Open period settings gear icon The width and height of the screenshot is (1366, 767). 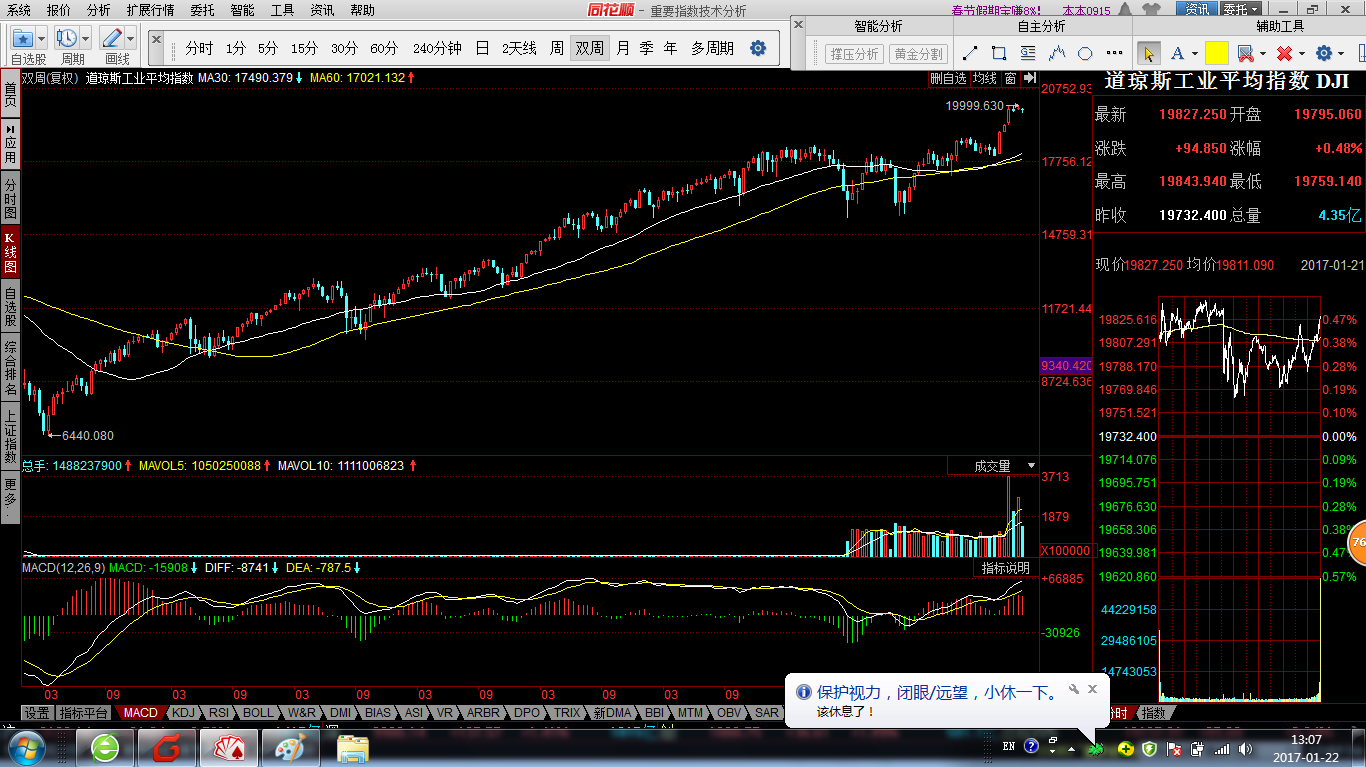click(x=758, y=48)
